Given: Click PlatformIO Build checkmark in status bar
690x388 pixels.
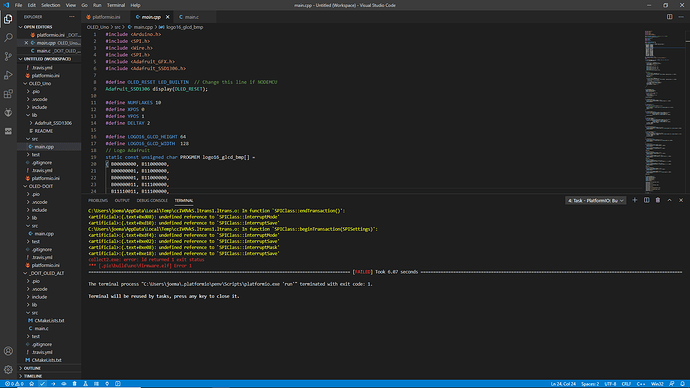Looking at the screenshot, I should pos(42,384).
